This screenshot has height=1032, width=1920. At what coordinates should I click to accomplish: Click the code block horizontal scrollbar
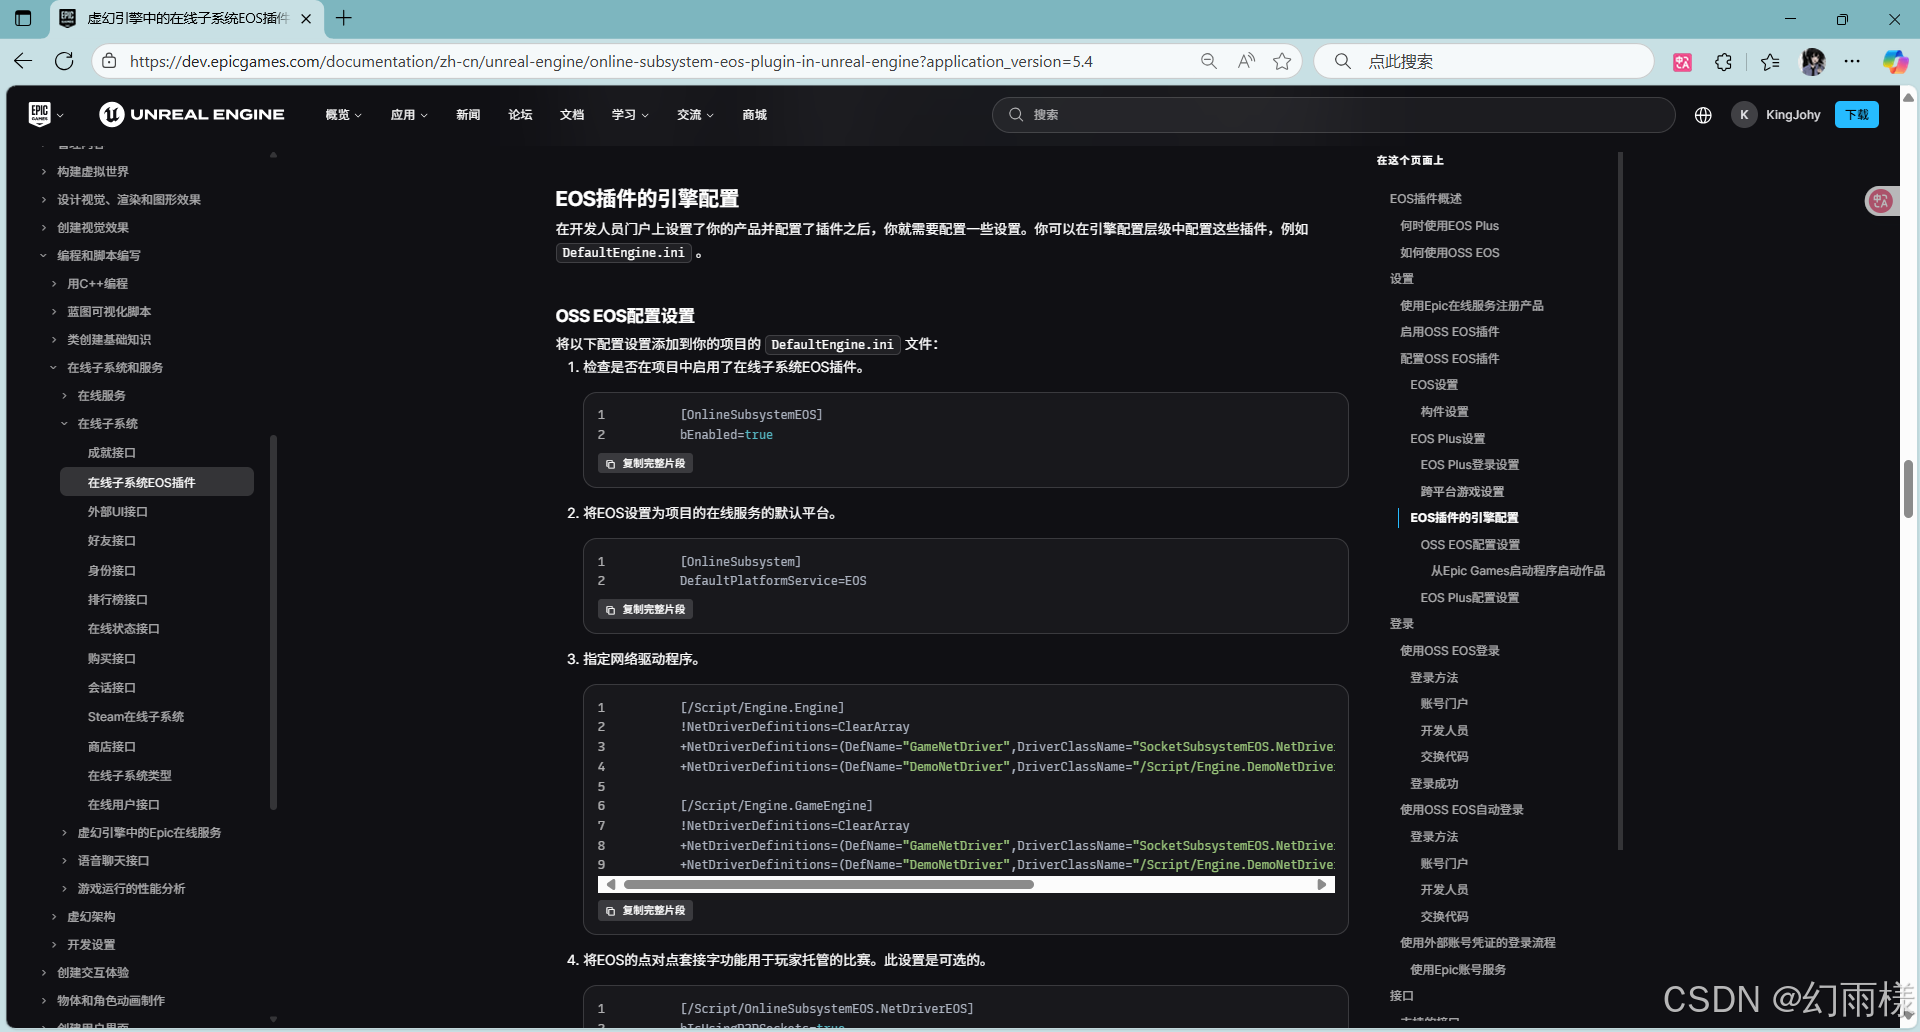coord(828,885)
